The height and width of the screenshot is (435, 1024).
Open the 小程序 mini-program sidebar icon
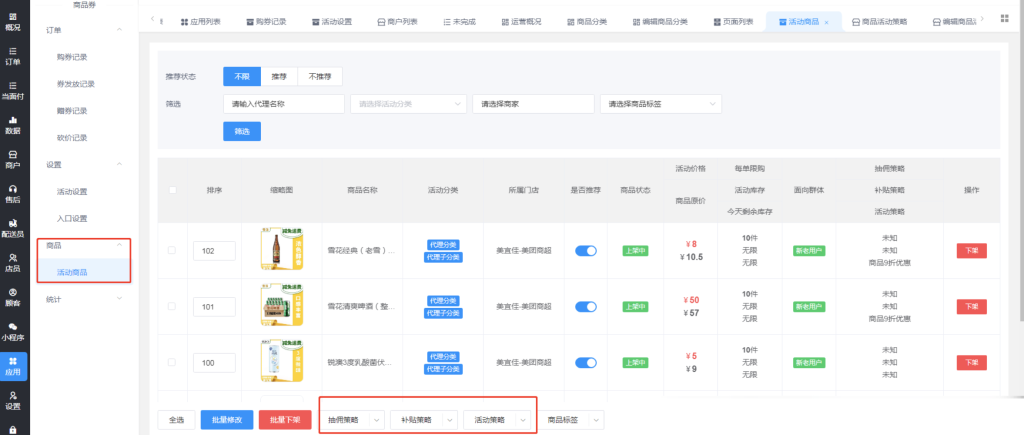click(13, 331)
